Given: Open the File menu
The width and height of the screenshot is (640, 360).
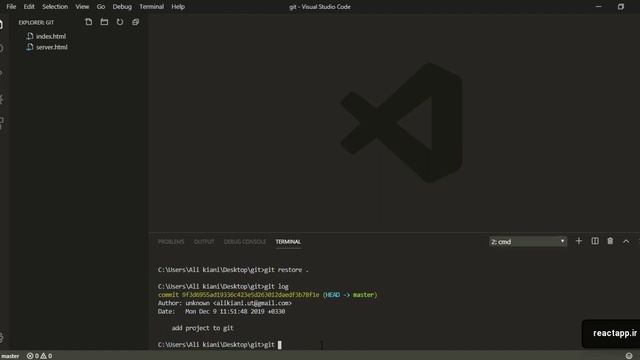Looking at the screenshot, I should coord(11,7).
